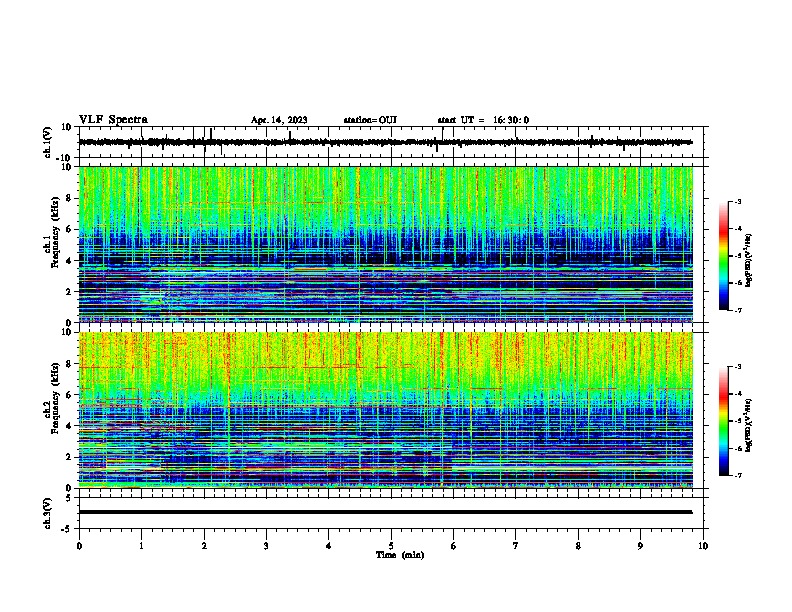The image size is (792, 612).
Task: Click the "0" tick on Time axis
Action: (x=79, y=546)
